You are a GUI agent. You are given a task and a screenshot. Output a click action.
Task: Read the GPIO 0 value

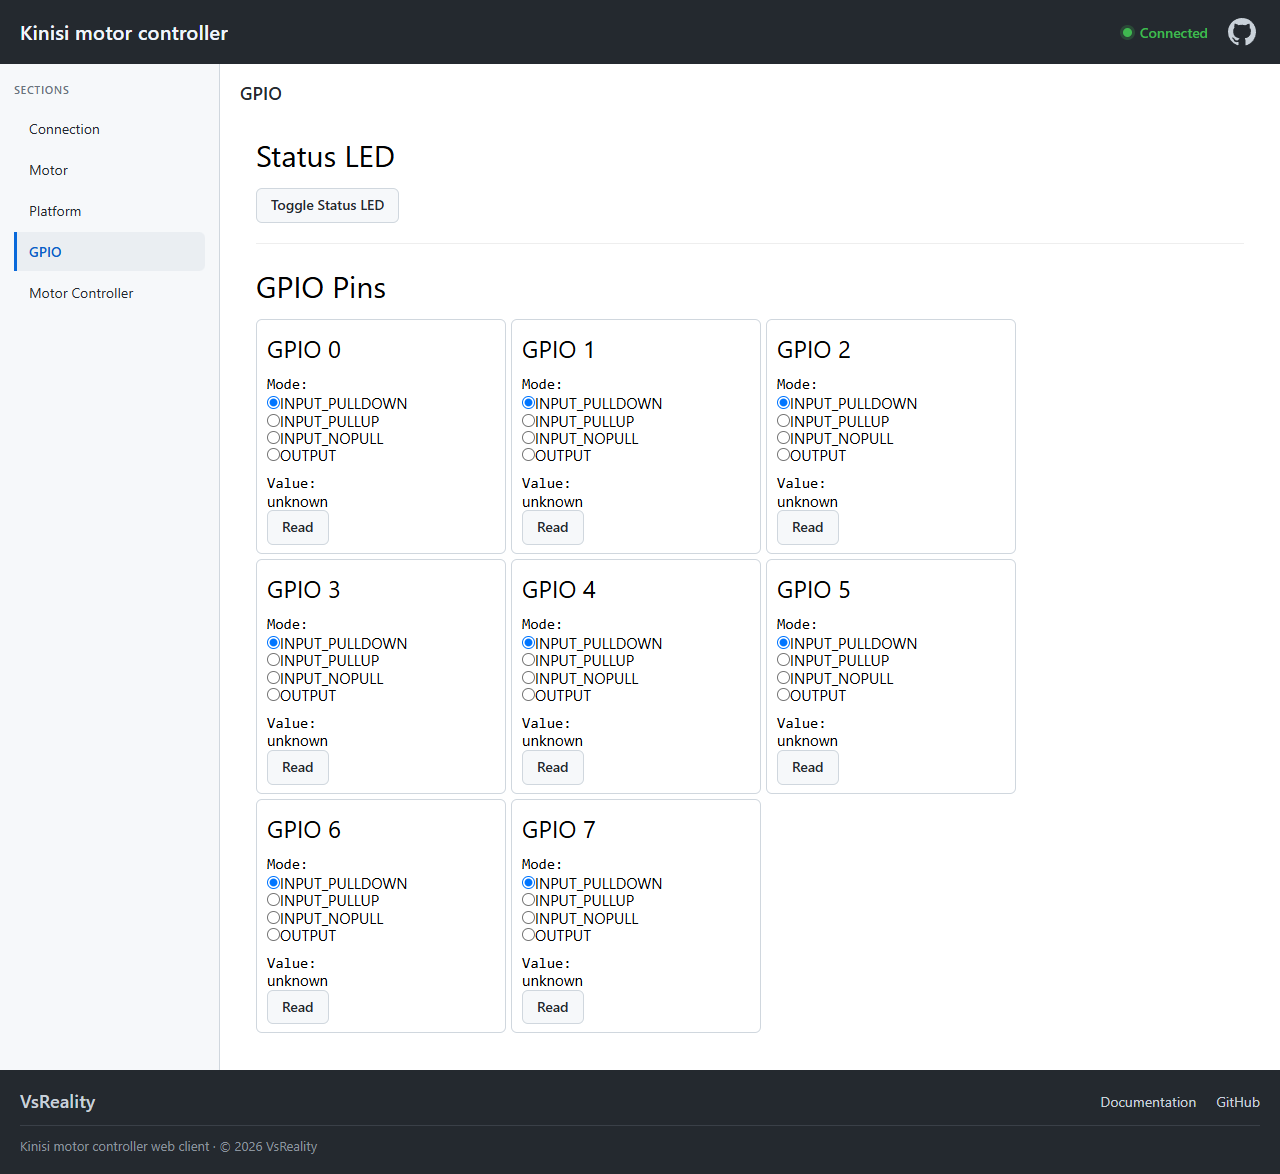[x=298, y=527]
